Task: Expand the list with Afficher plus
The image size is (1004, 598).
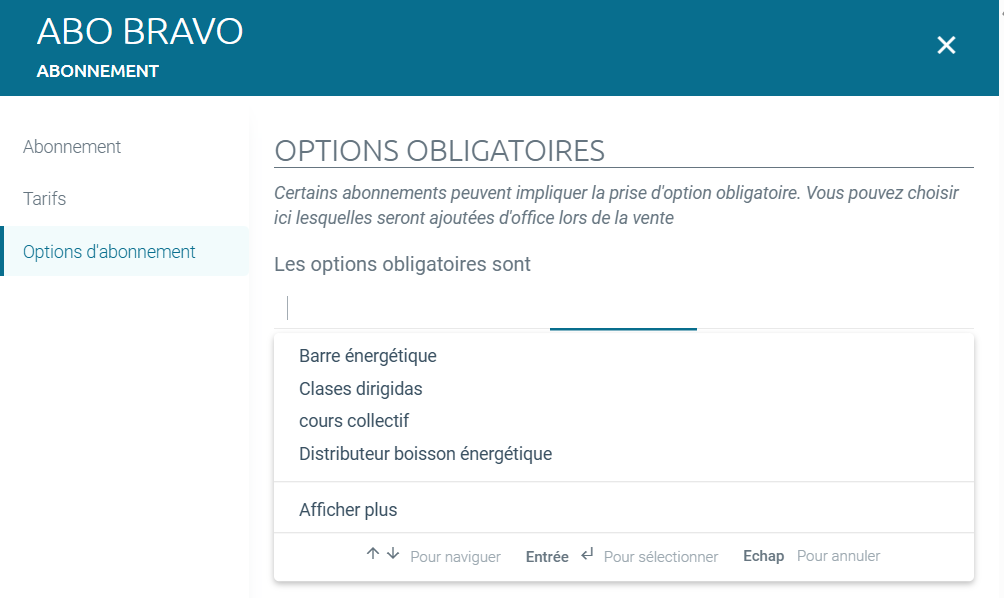Action: [348, 510]
